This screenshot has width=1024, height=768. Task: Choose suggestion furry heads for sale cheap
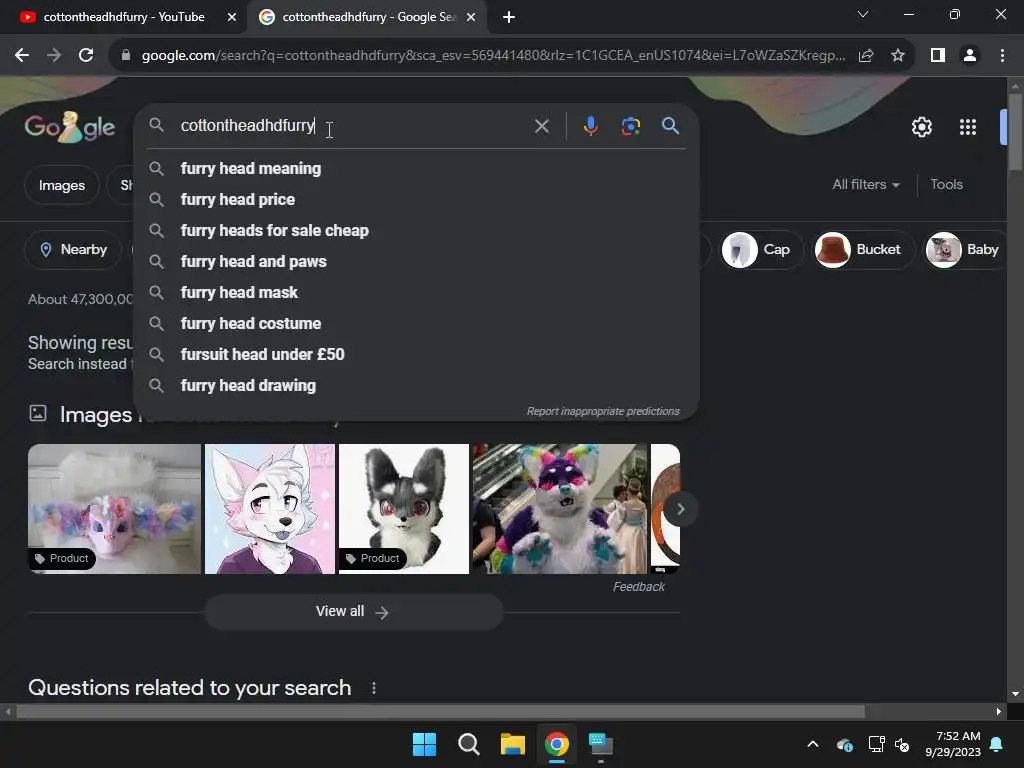pyautogui.click(x=416, y=231)
